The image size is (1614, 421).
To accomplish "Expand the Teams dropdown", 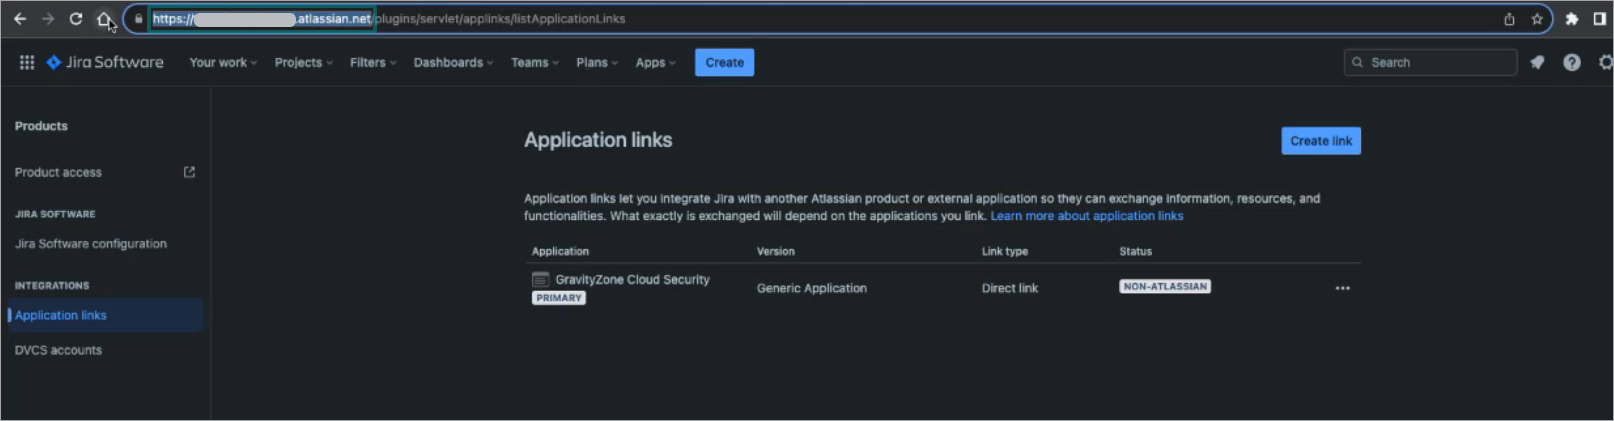I will (x=535, y=62).
